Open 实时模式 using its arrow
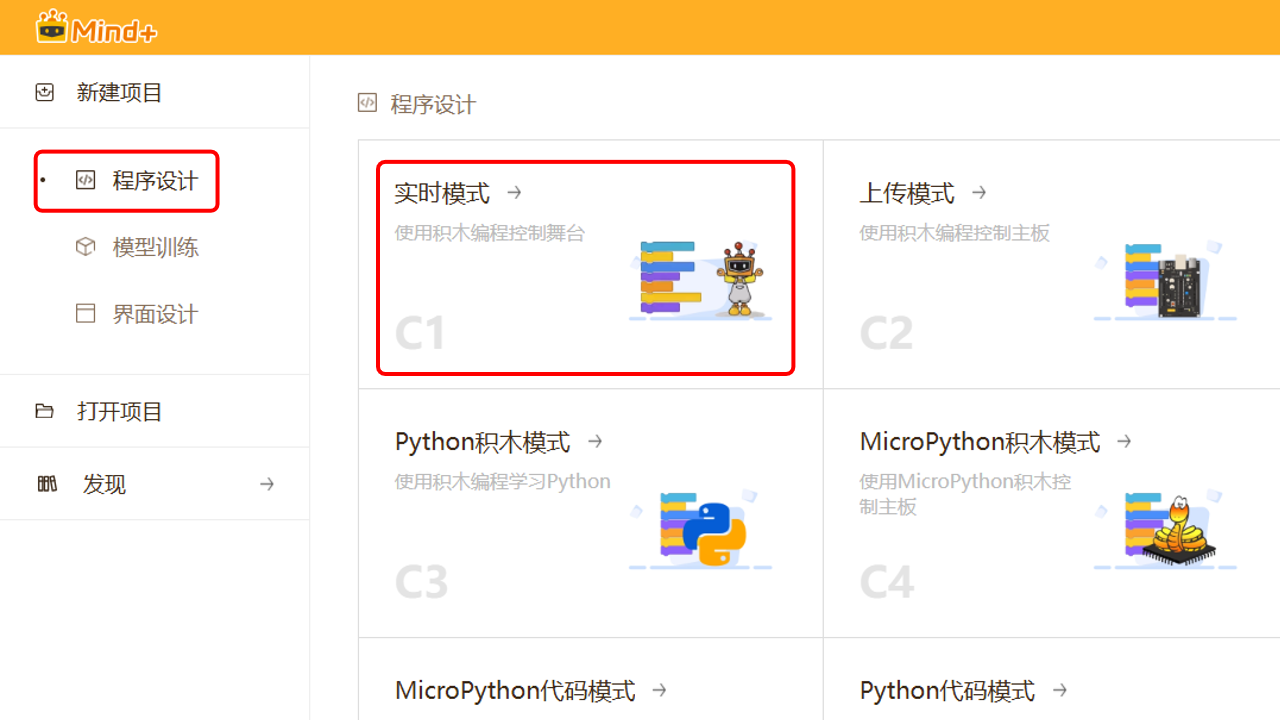Image resolution: width=1280 pixels, height=720 pixels. pyautogui.click(x=515, y=193)
